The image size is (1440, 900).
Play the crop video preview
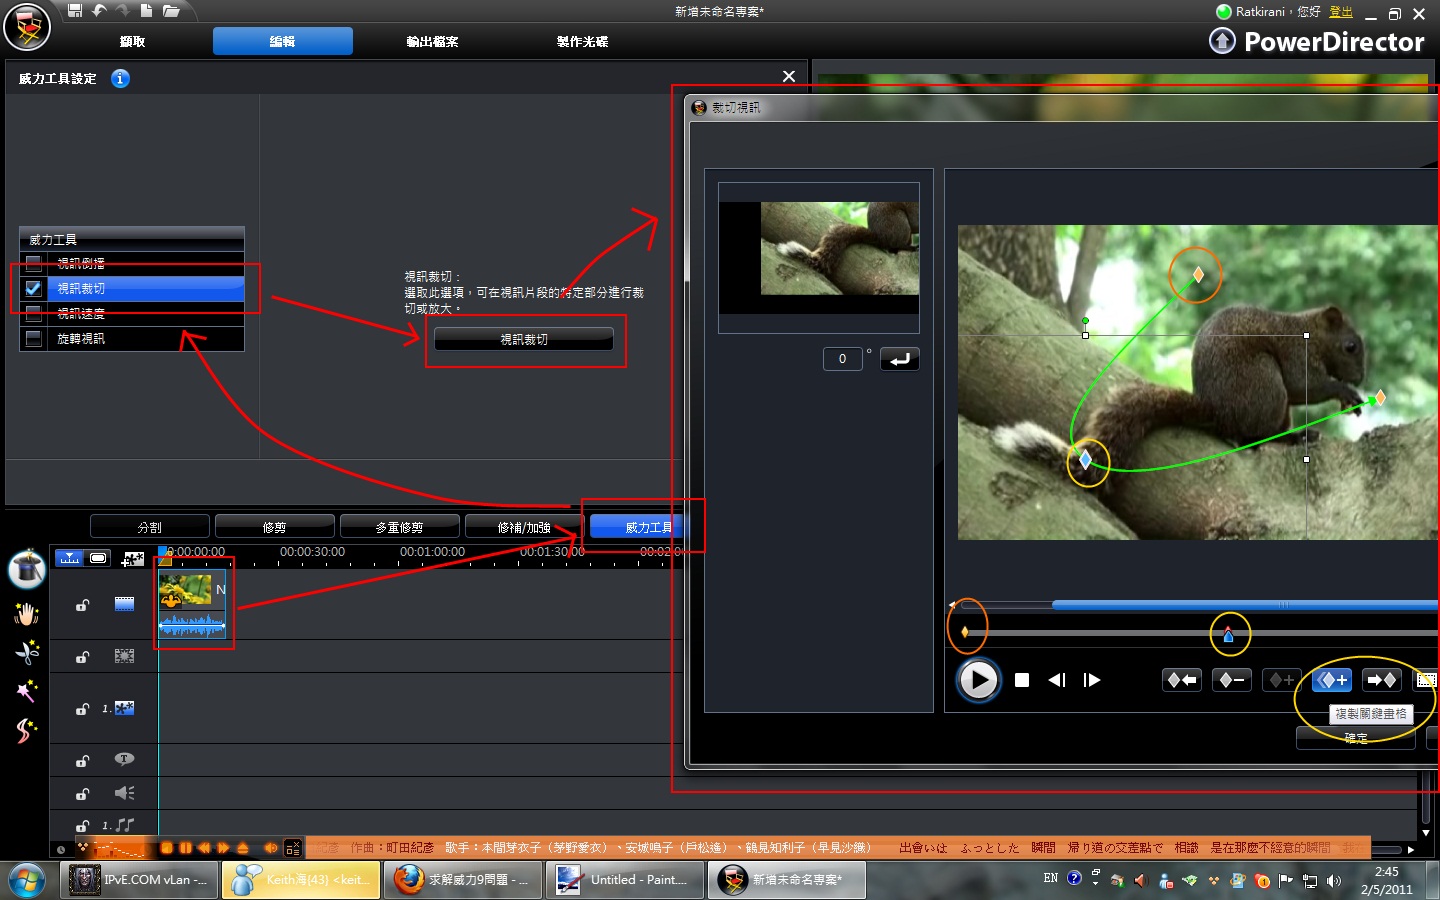[978, 680]
